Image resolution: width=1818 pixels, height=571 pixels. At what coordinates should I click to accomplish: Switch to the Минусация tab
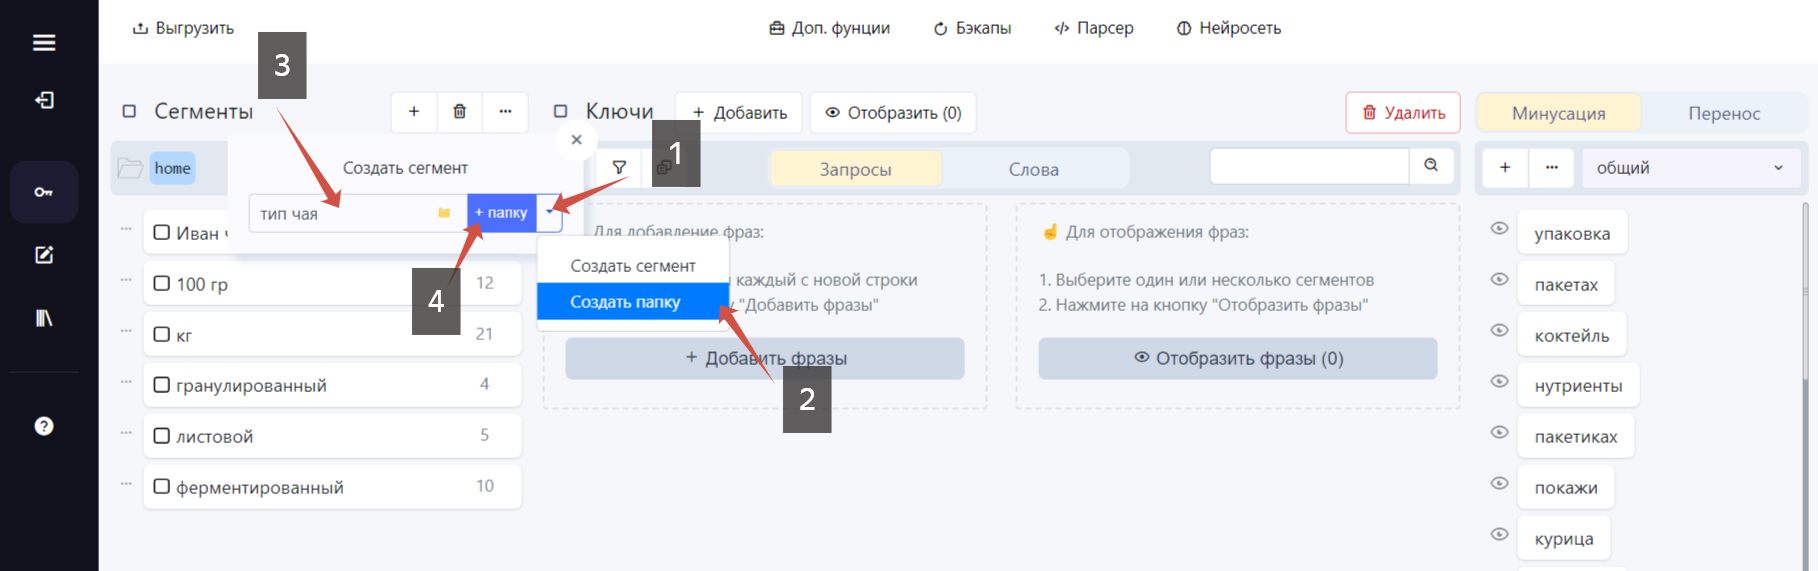click(1559, 113)
